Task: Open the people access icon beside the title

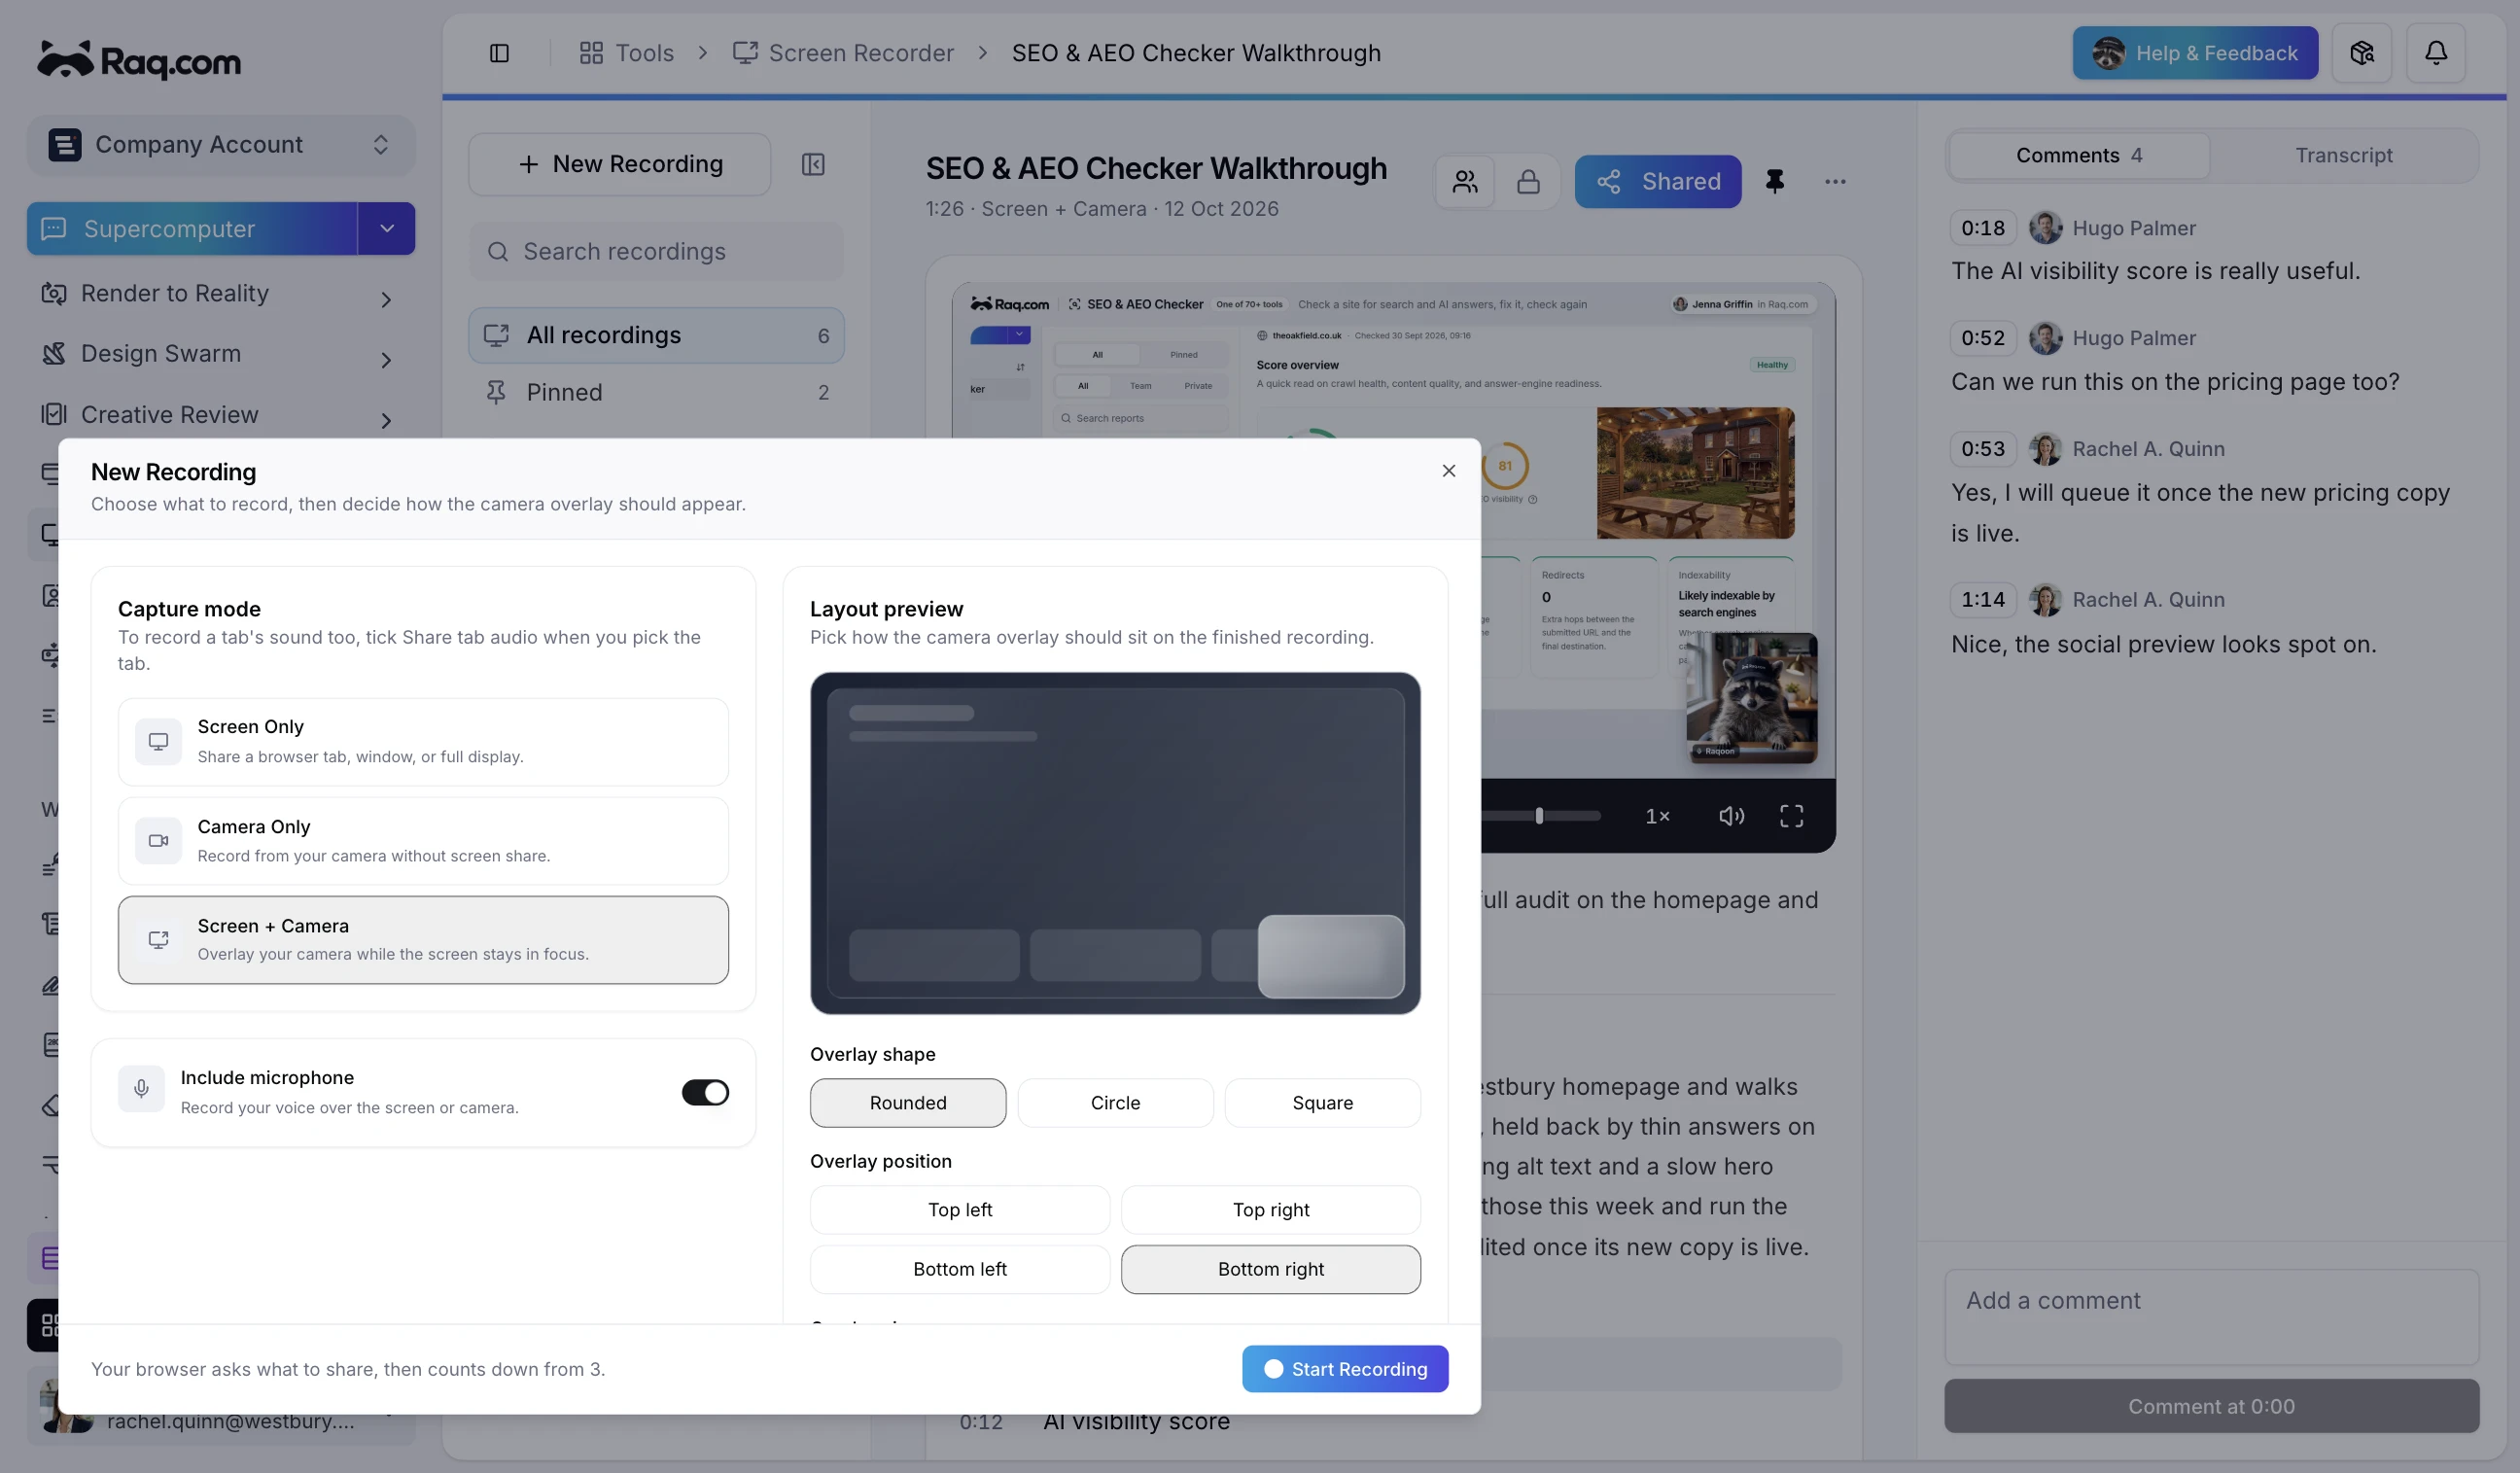Action: coord(1465,182)
